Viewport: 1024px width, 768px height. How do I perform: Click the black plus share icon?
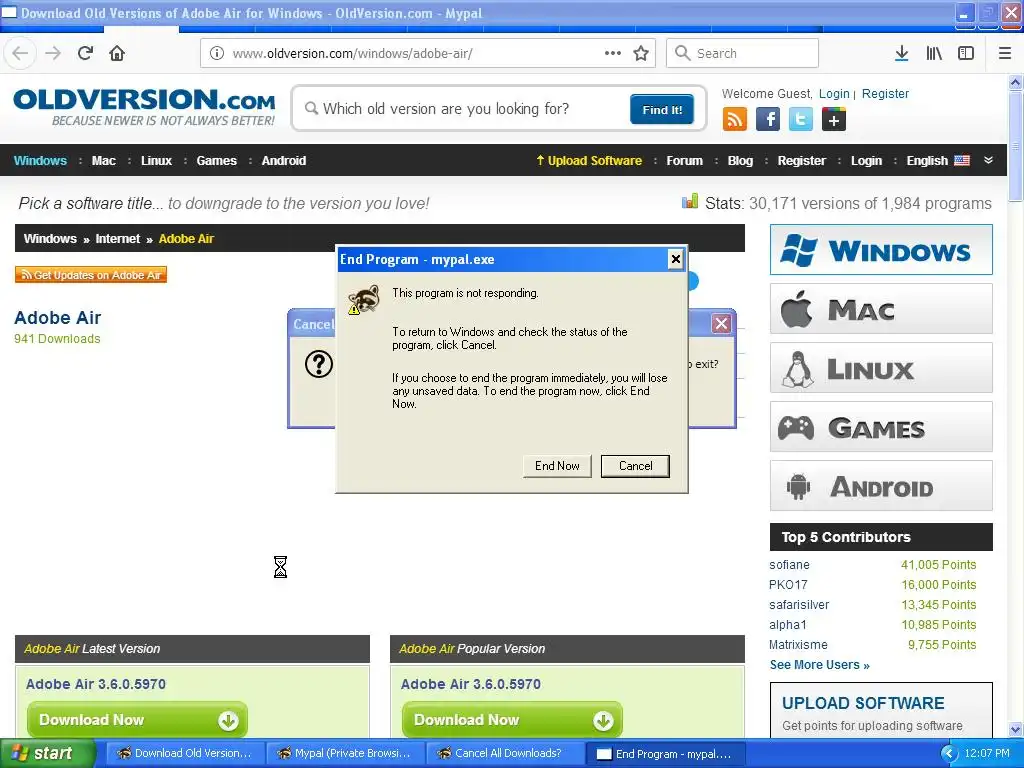tap(834, 120)
